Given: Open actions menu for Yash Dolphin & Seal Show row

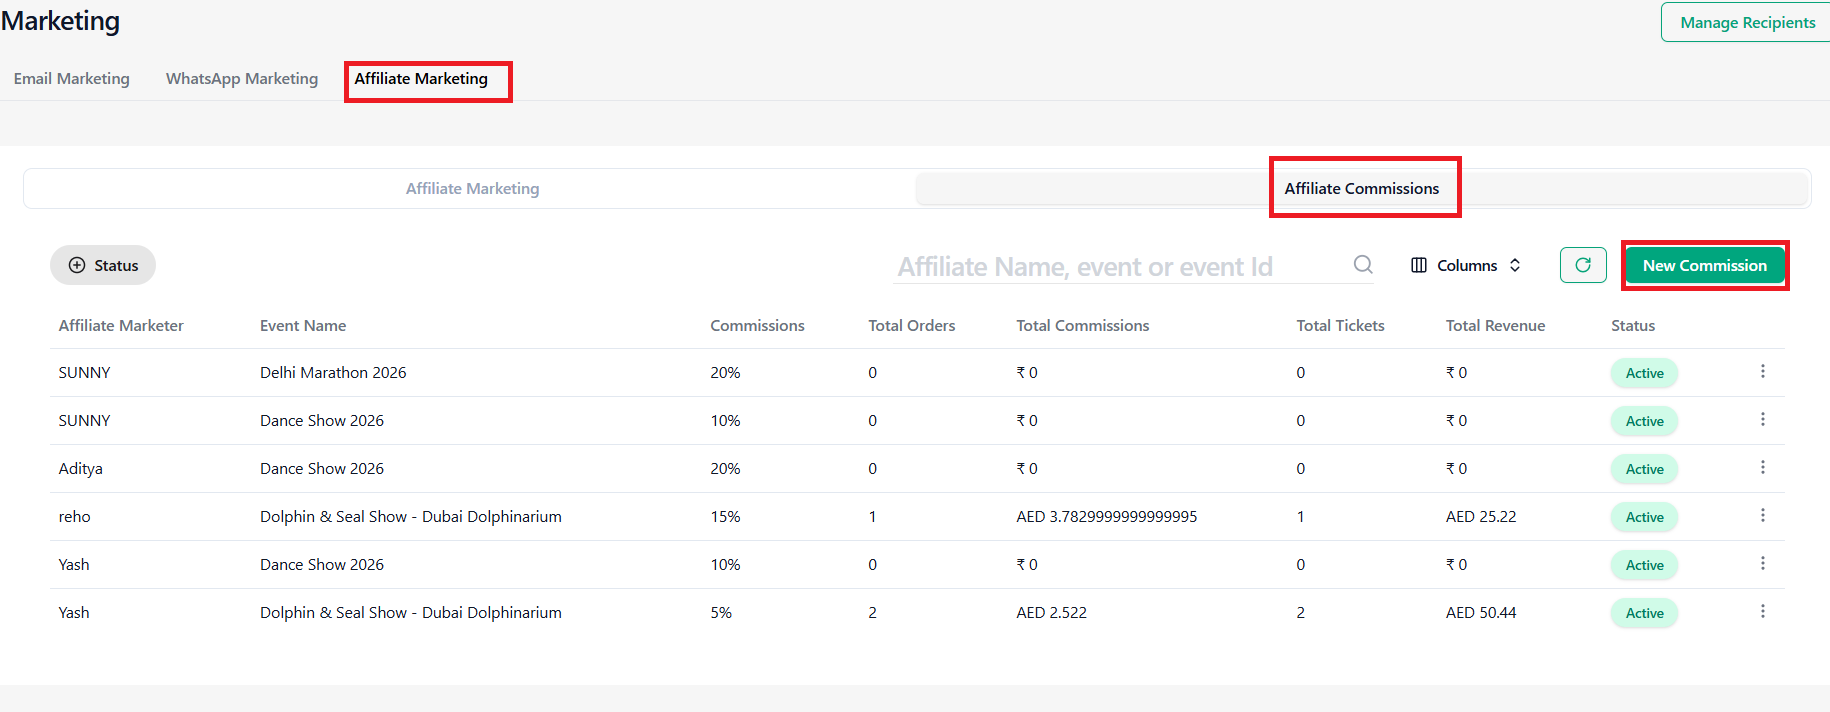Looking at the screenshot, I should [x=1763, y=612].
